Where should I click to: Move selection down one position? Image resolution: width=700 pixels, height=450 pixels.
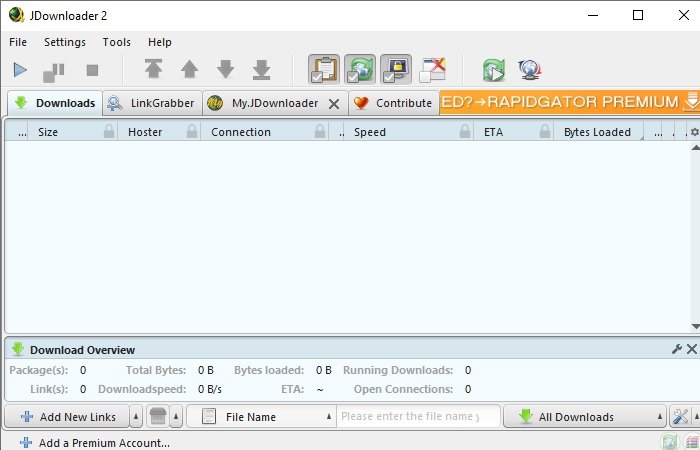(x=225, y=69)
